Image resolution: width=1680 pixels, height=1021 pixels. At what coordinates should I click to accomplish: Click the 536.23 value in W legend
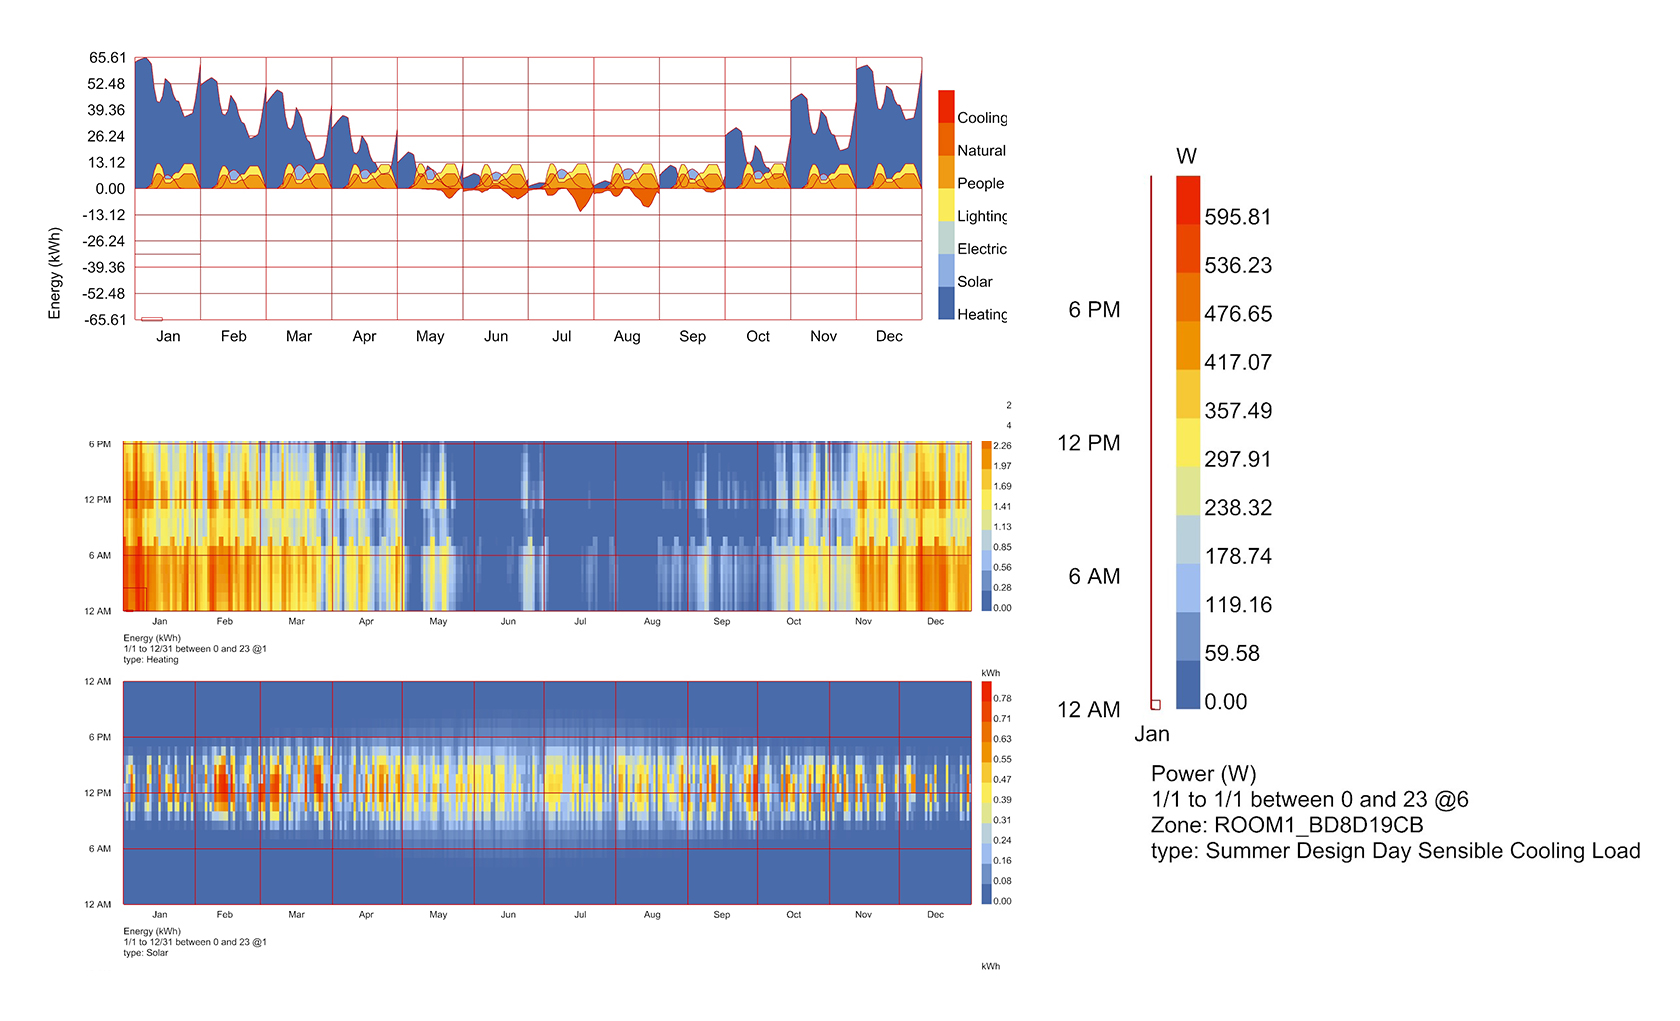[1238, 266]
